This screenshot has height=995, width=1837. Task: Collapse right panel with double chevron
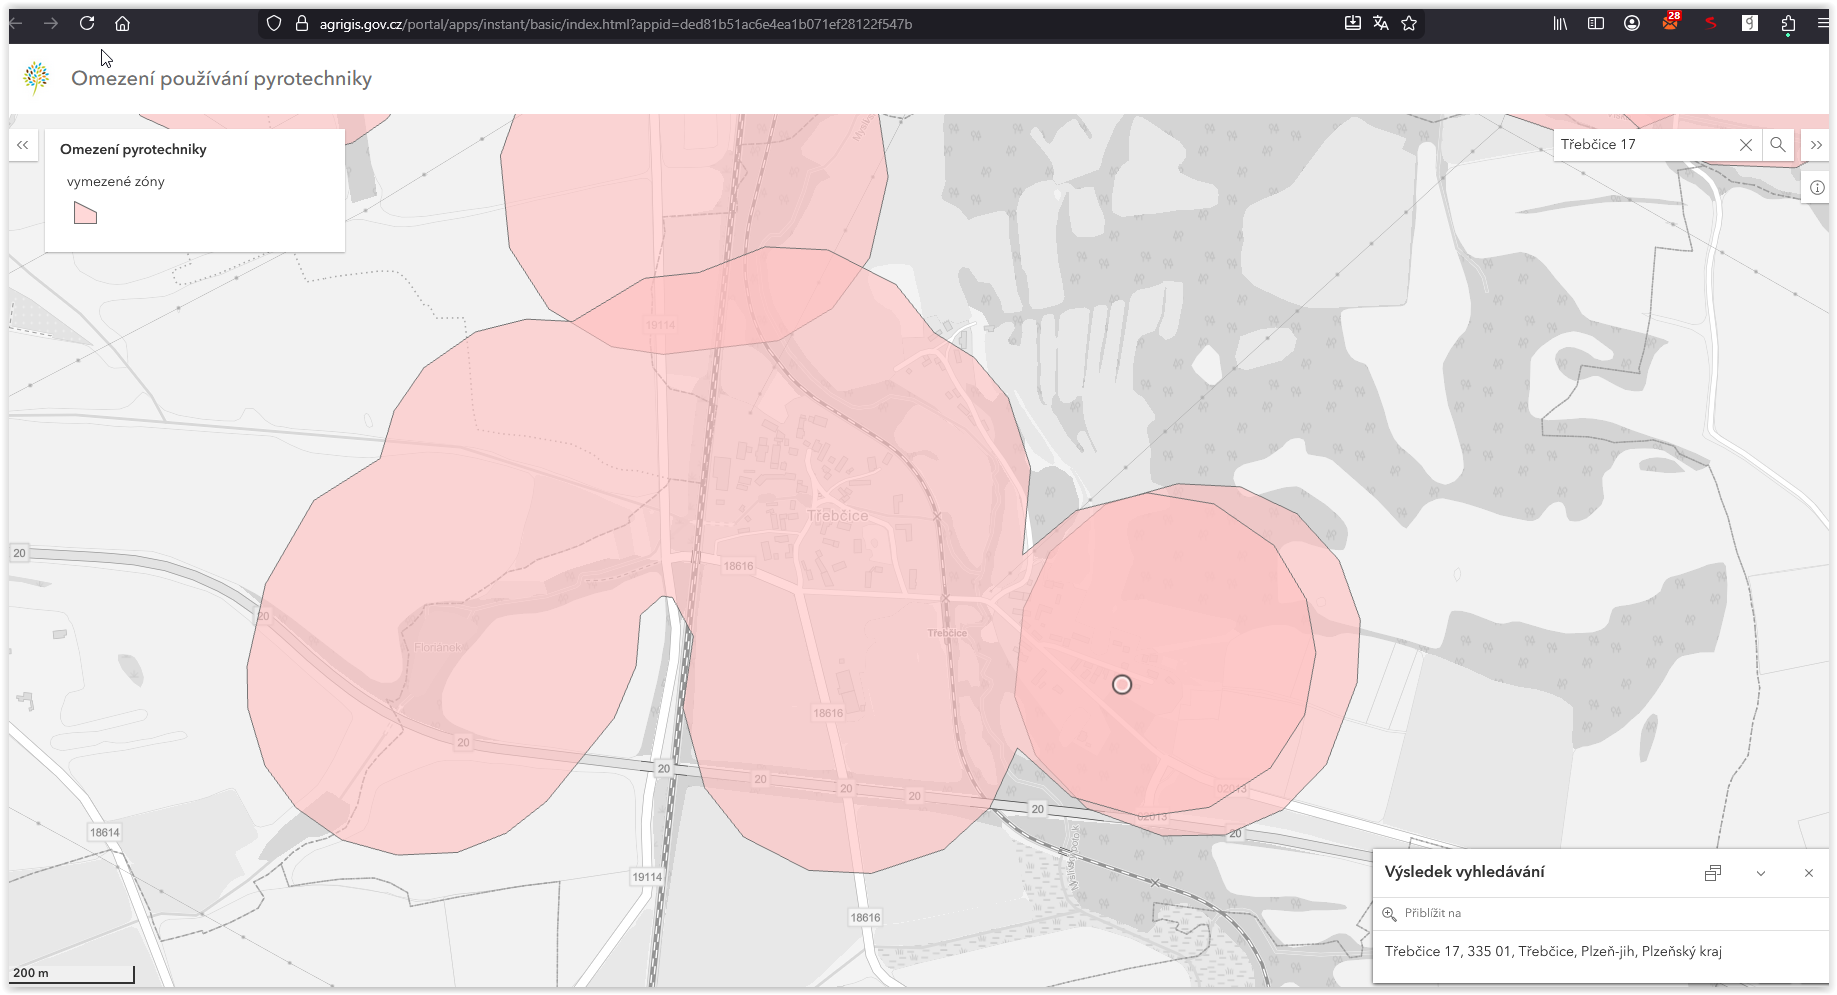point(1816,145)
